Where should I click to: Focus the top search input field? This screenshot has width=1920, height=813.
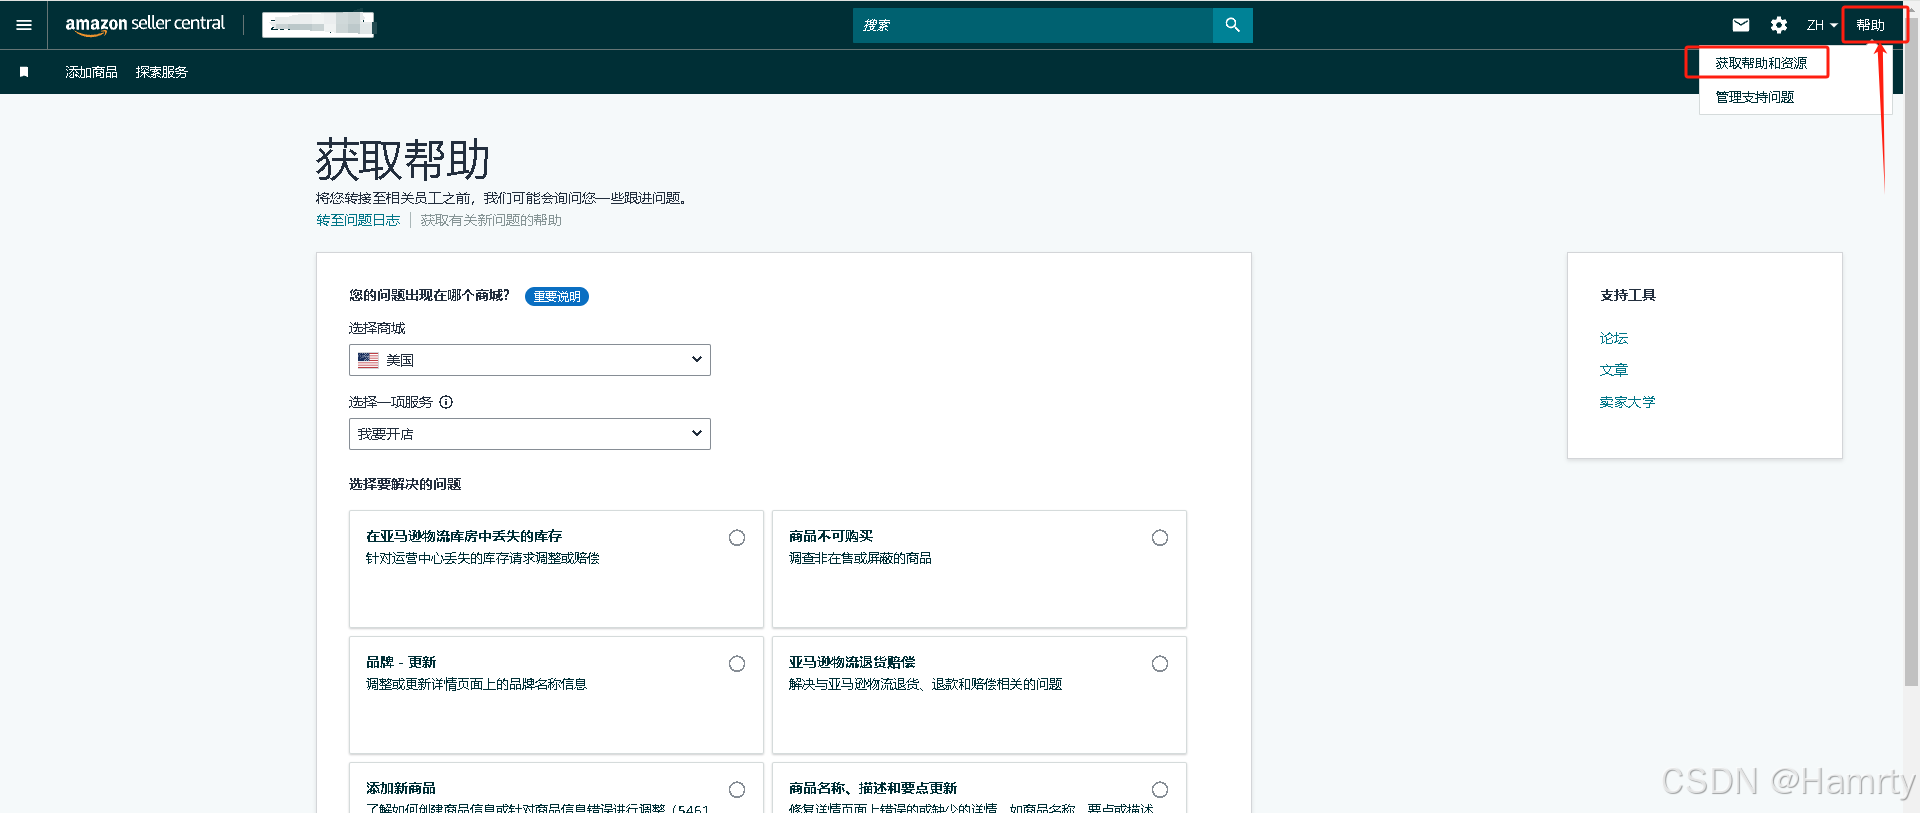click(1033, 25)
